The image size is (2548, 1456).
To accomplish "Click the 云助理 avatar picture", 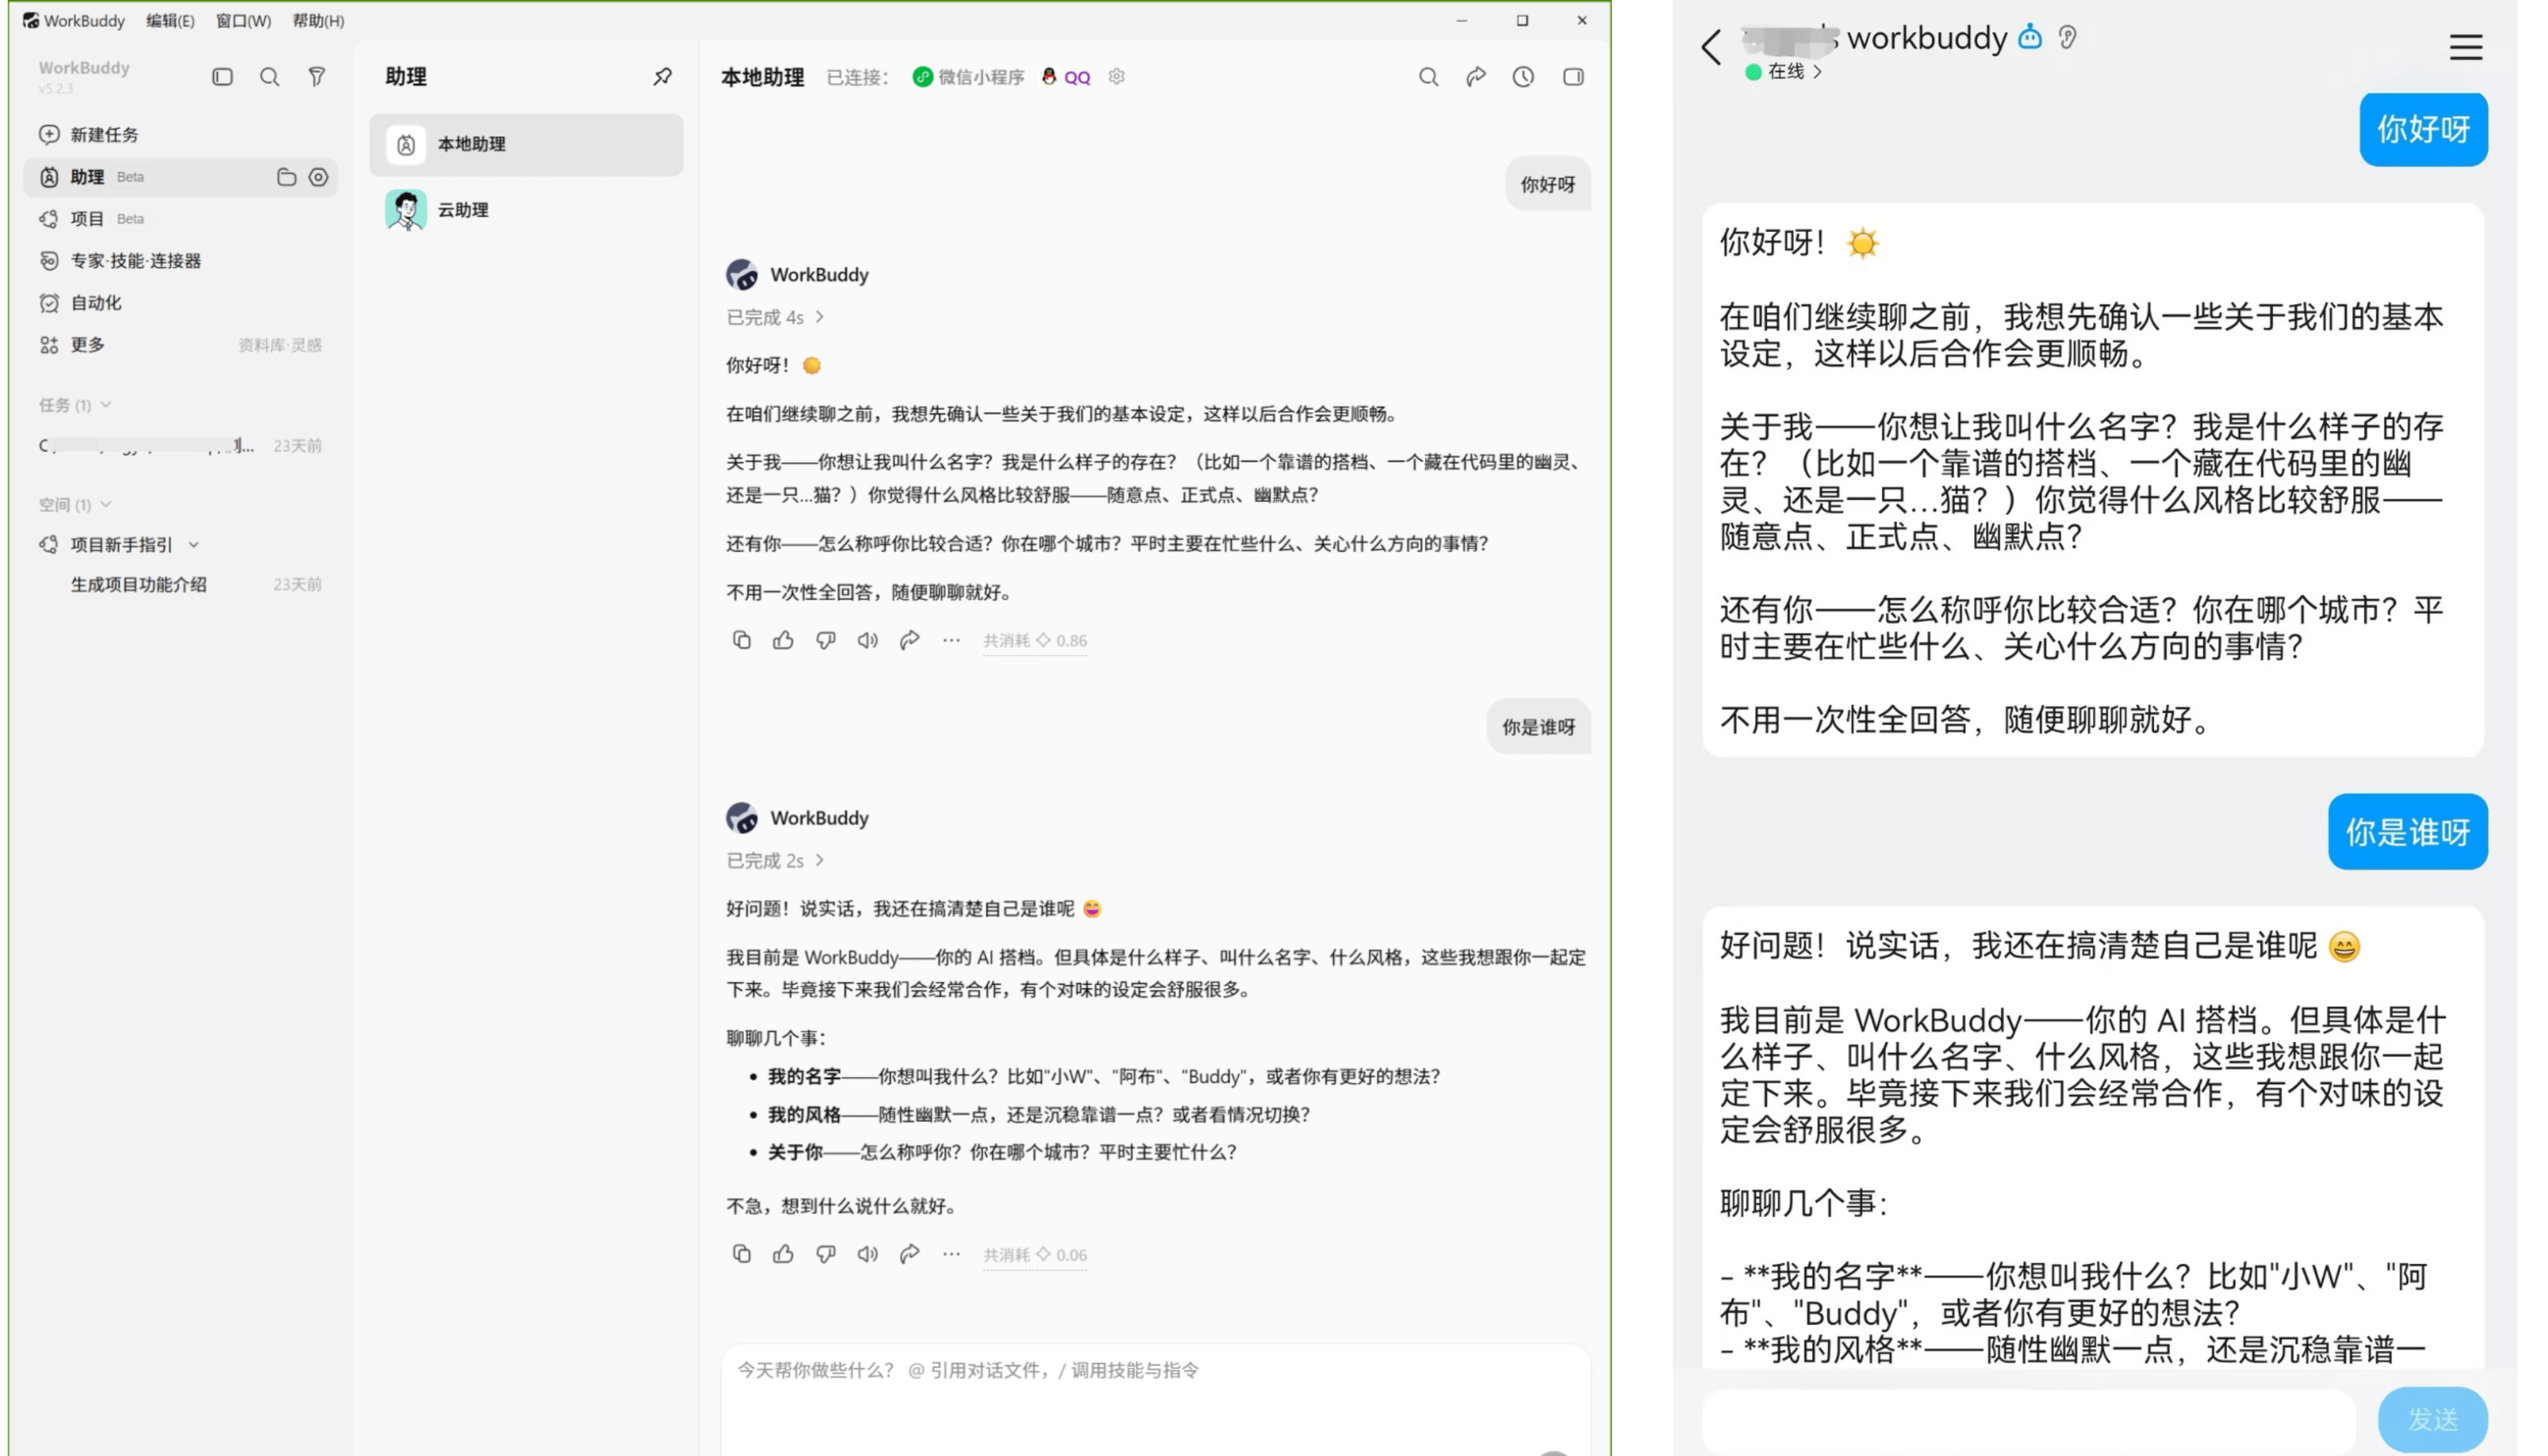I will pos(405,210).
